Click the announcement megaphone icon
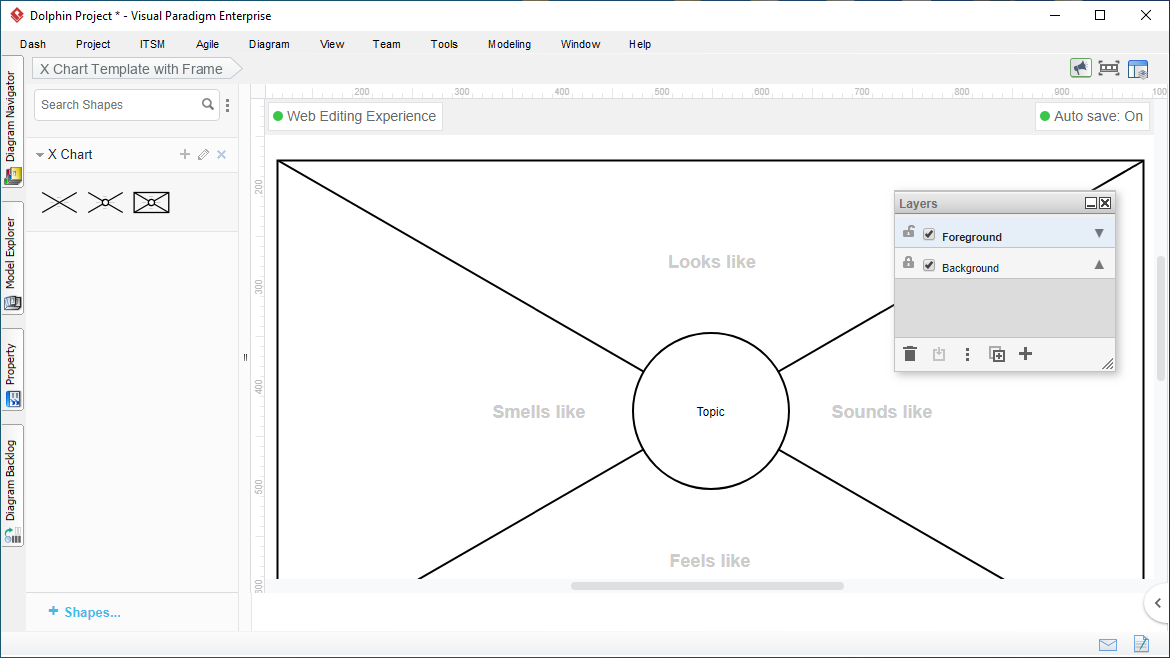The image size is (1170, 658). 1080,69
